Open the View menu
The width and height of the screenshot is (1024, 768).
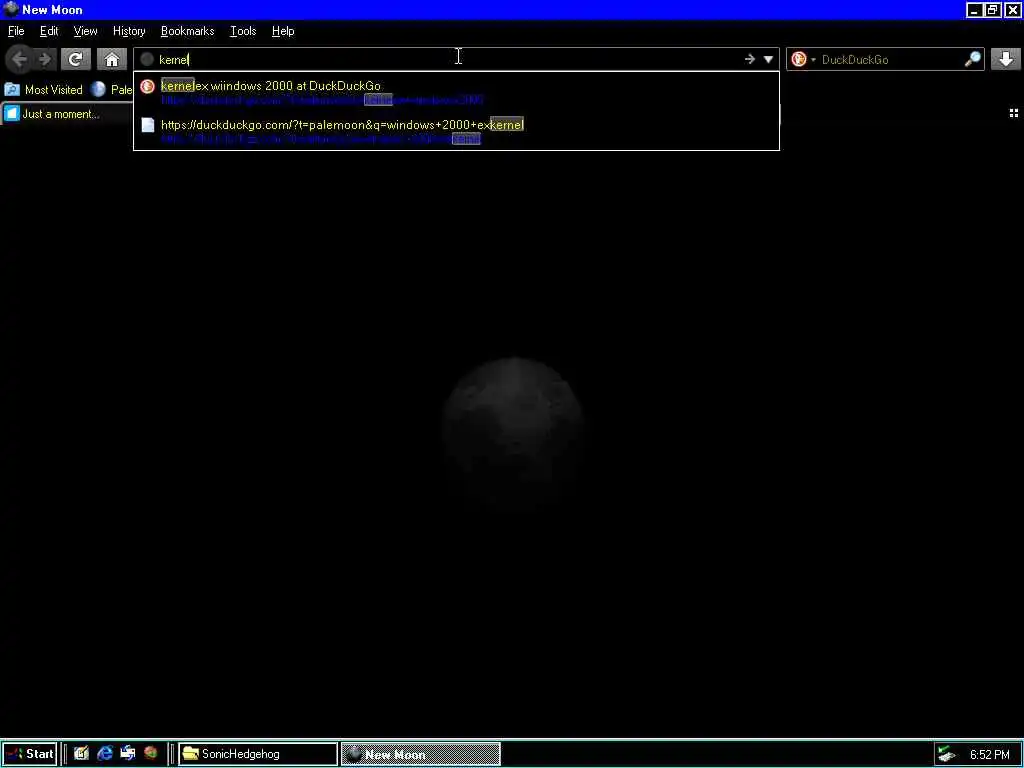(x=86, y=31)
